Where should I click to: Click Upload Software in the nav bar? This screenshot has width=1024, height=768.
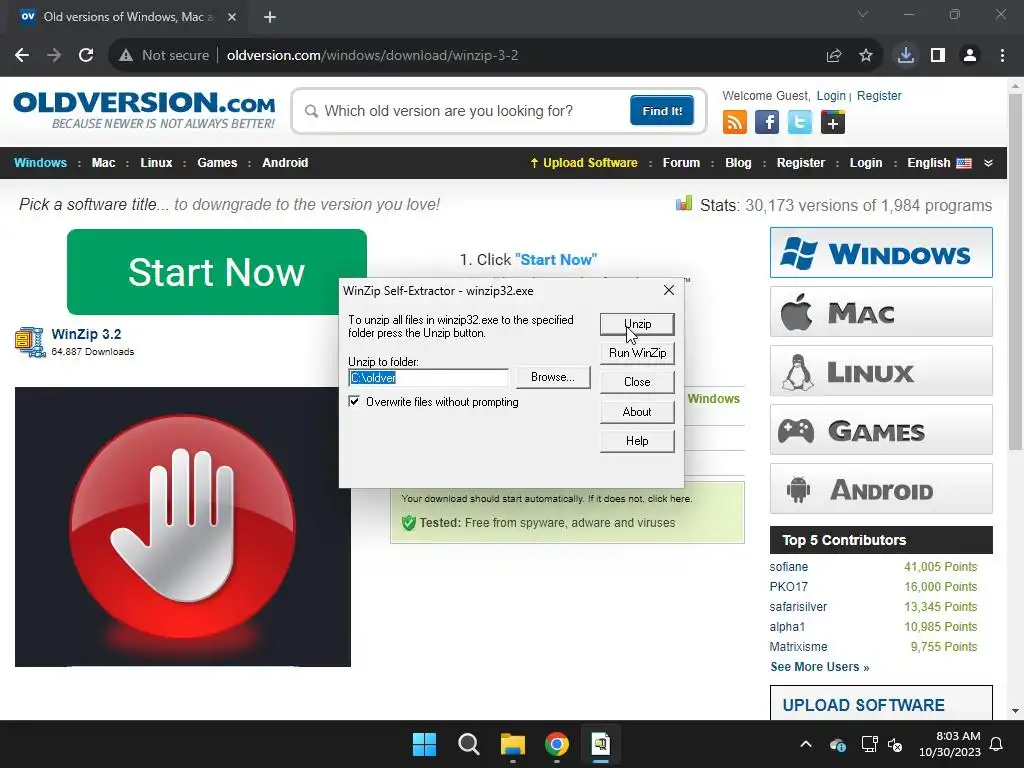tap(583, 163)
